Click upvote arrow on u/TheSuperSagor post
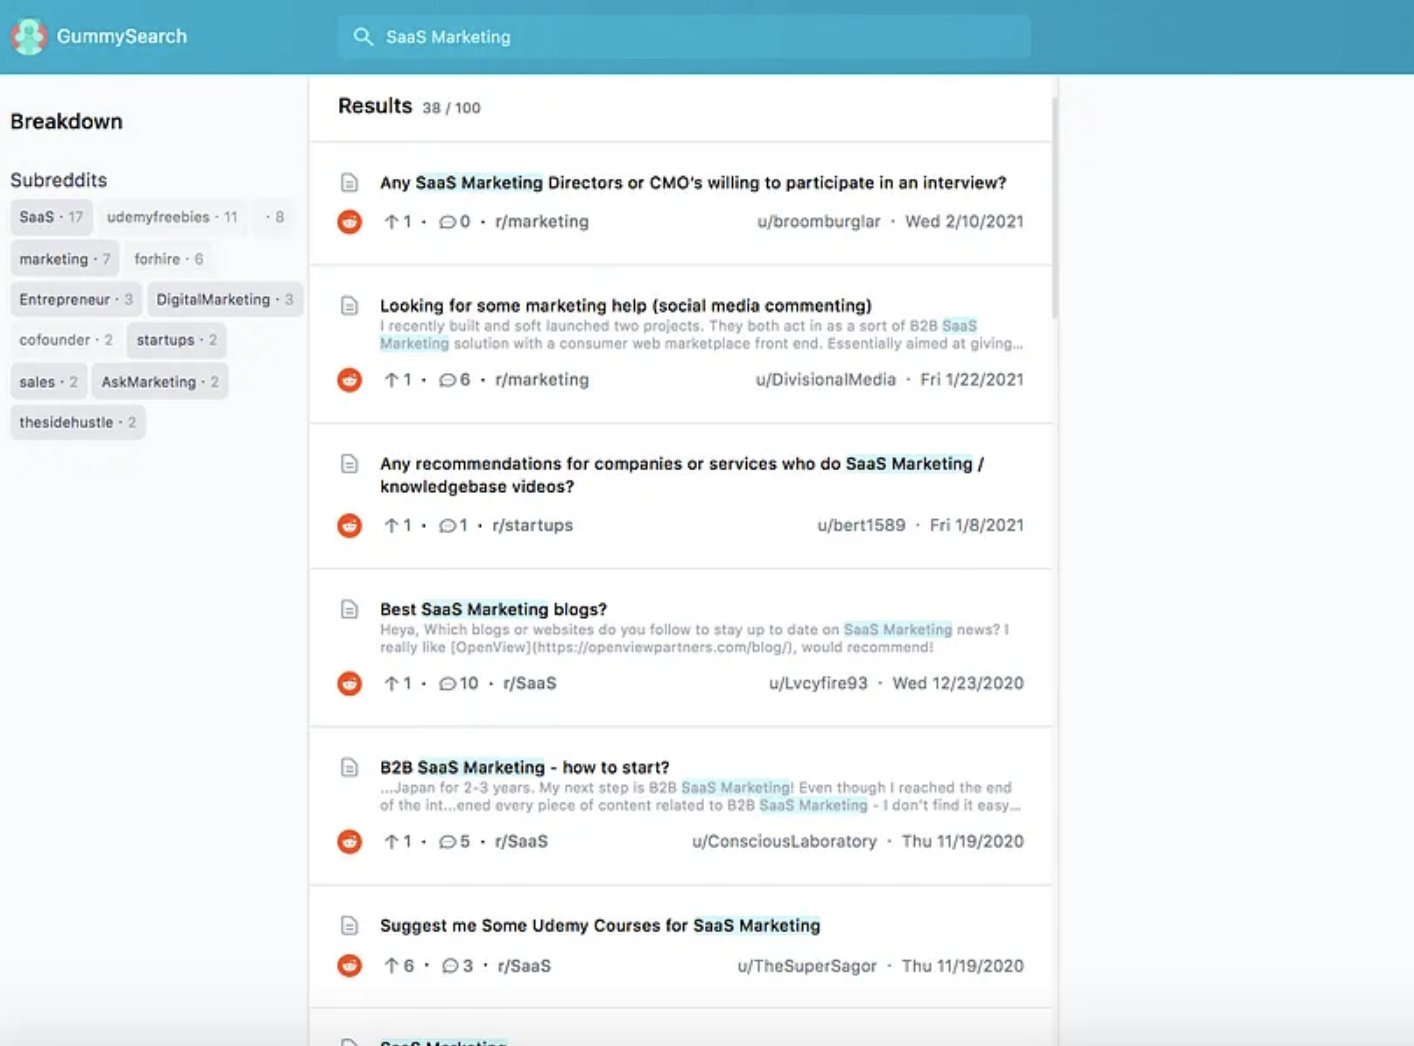Image resolution: width=1414 pixels, height=1046 pixels. pos(391,966)
